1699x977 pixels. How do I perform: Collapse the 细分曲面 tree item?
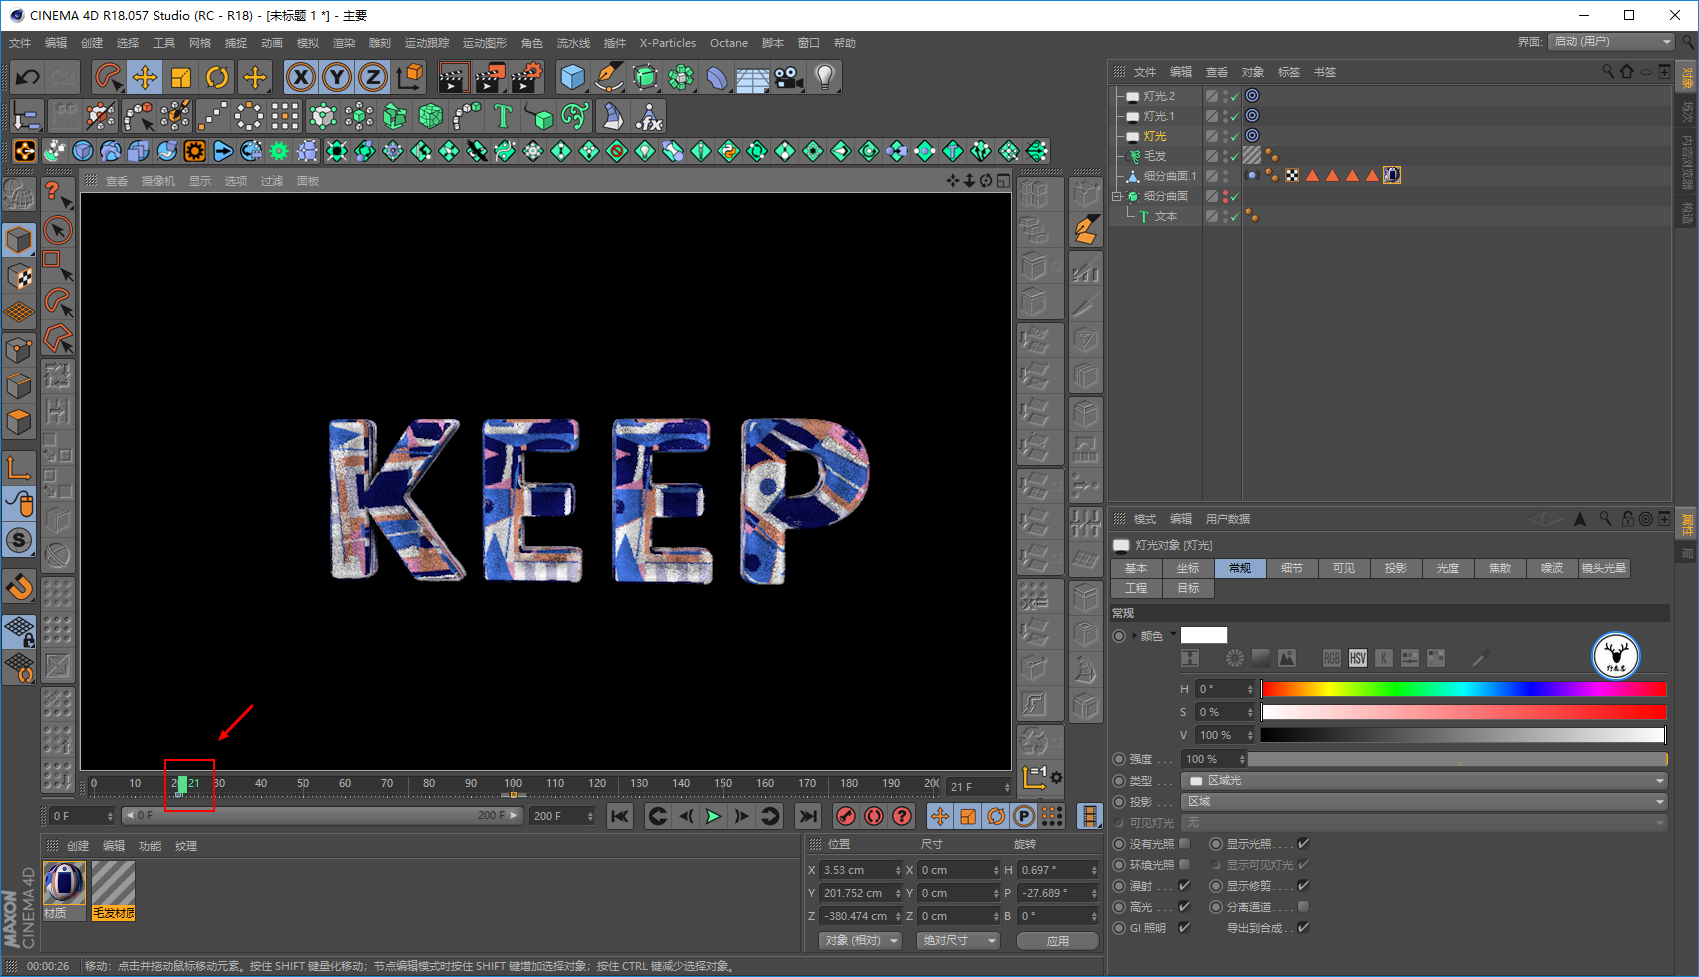pos(1118,196)
